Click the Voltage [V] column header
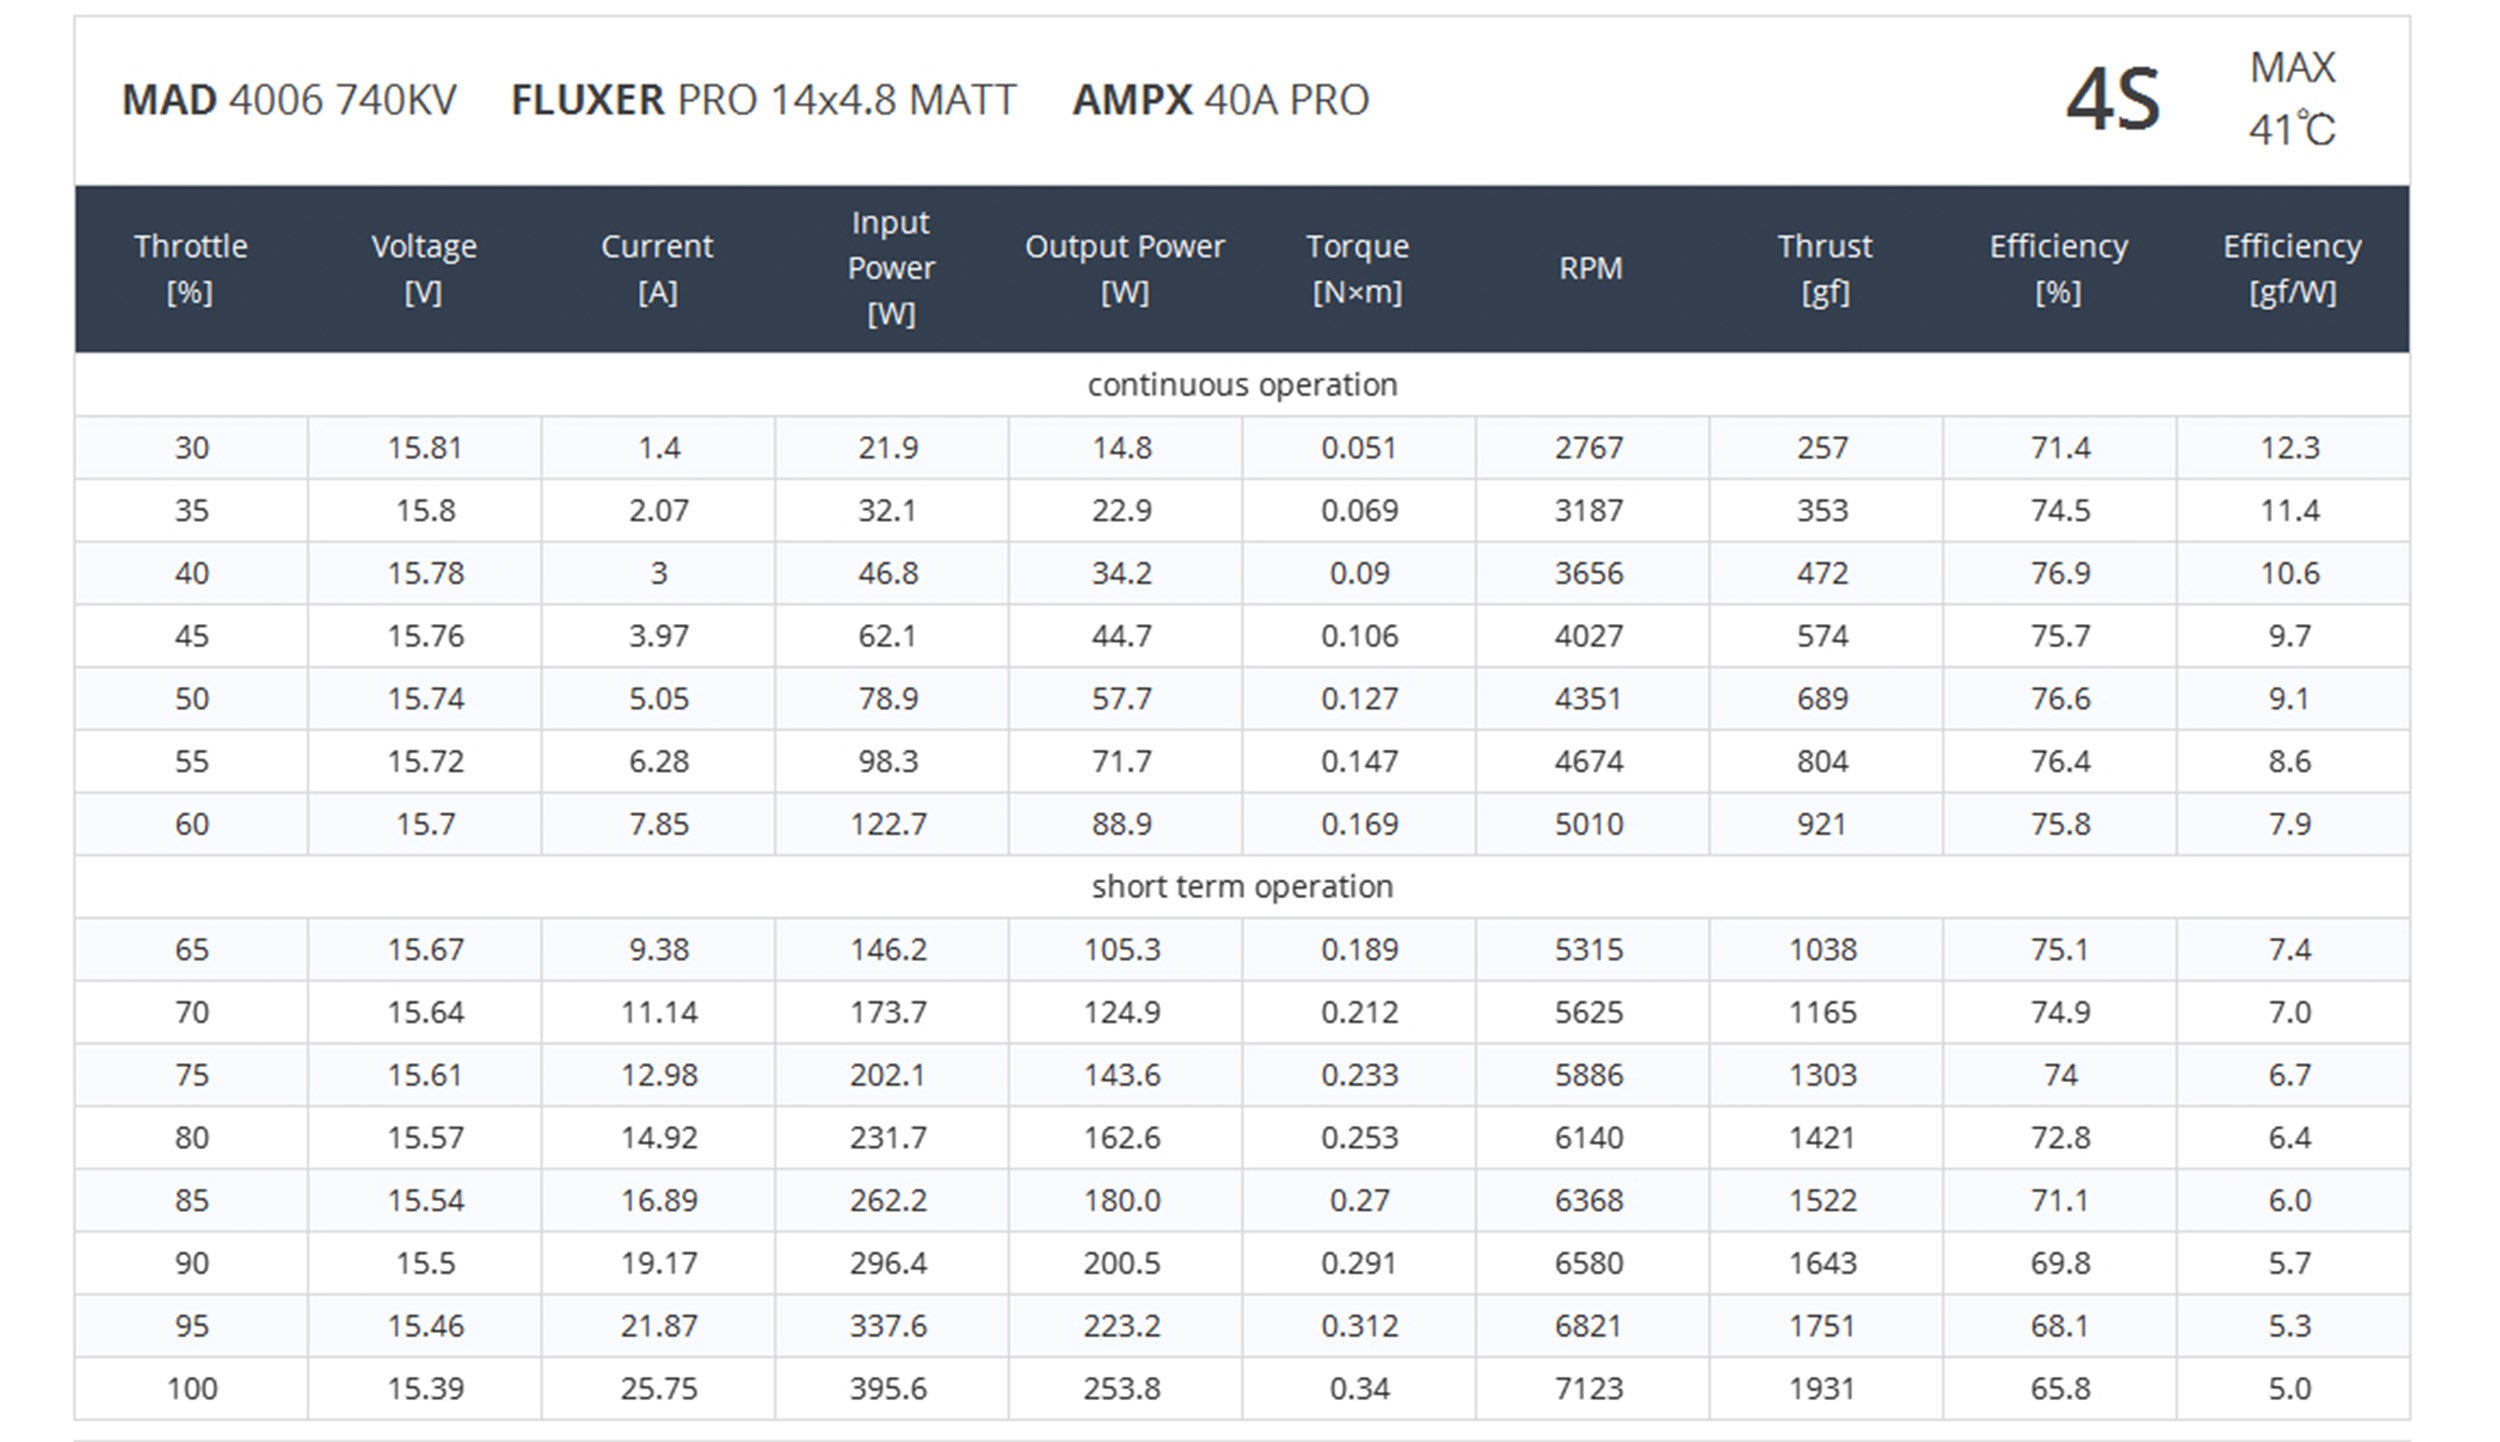 click(425, 269)
